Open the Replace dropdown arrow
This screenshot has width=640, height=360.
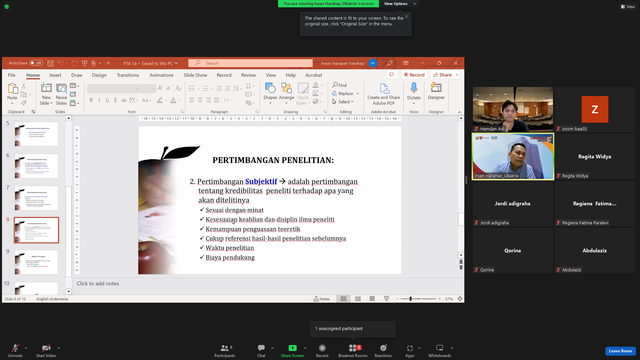358,93
